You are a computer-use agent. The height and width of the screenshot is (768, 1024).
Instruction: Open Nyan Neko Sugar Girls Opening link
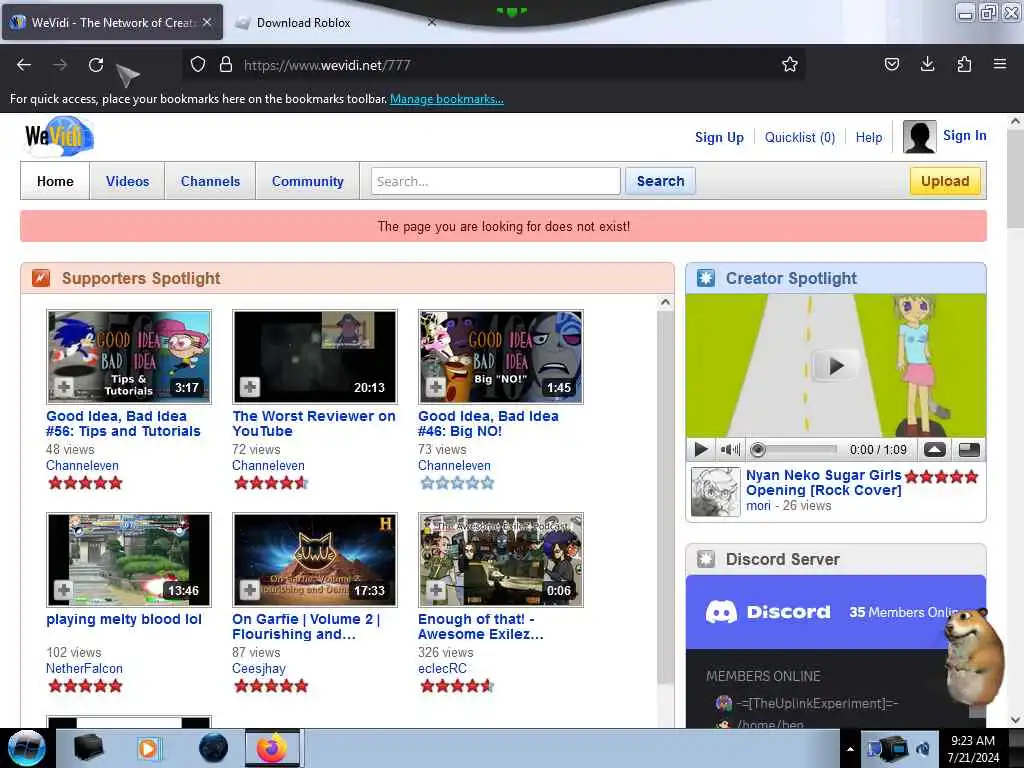point(824,483)
